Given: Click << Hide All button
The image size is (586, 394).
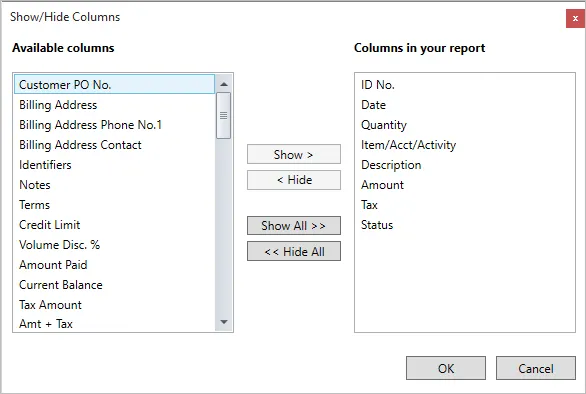Looking at the screenshot, I should click(294, 251).
